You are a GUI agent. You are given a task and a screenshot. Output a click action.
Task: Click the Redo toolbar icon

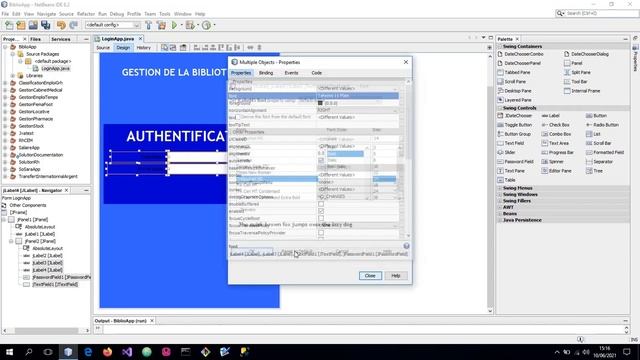[73, 25]
